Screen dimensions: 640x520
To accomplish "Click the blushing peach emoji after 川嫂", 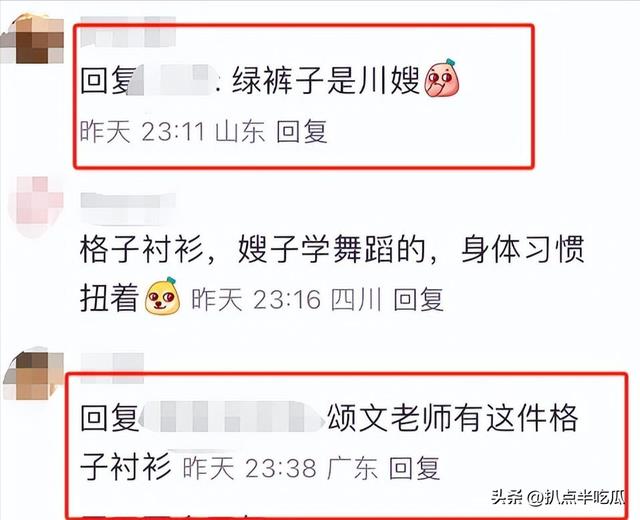I will 442,79.
